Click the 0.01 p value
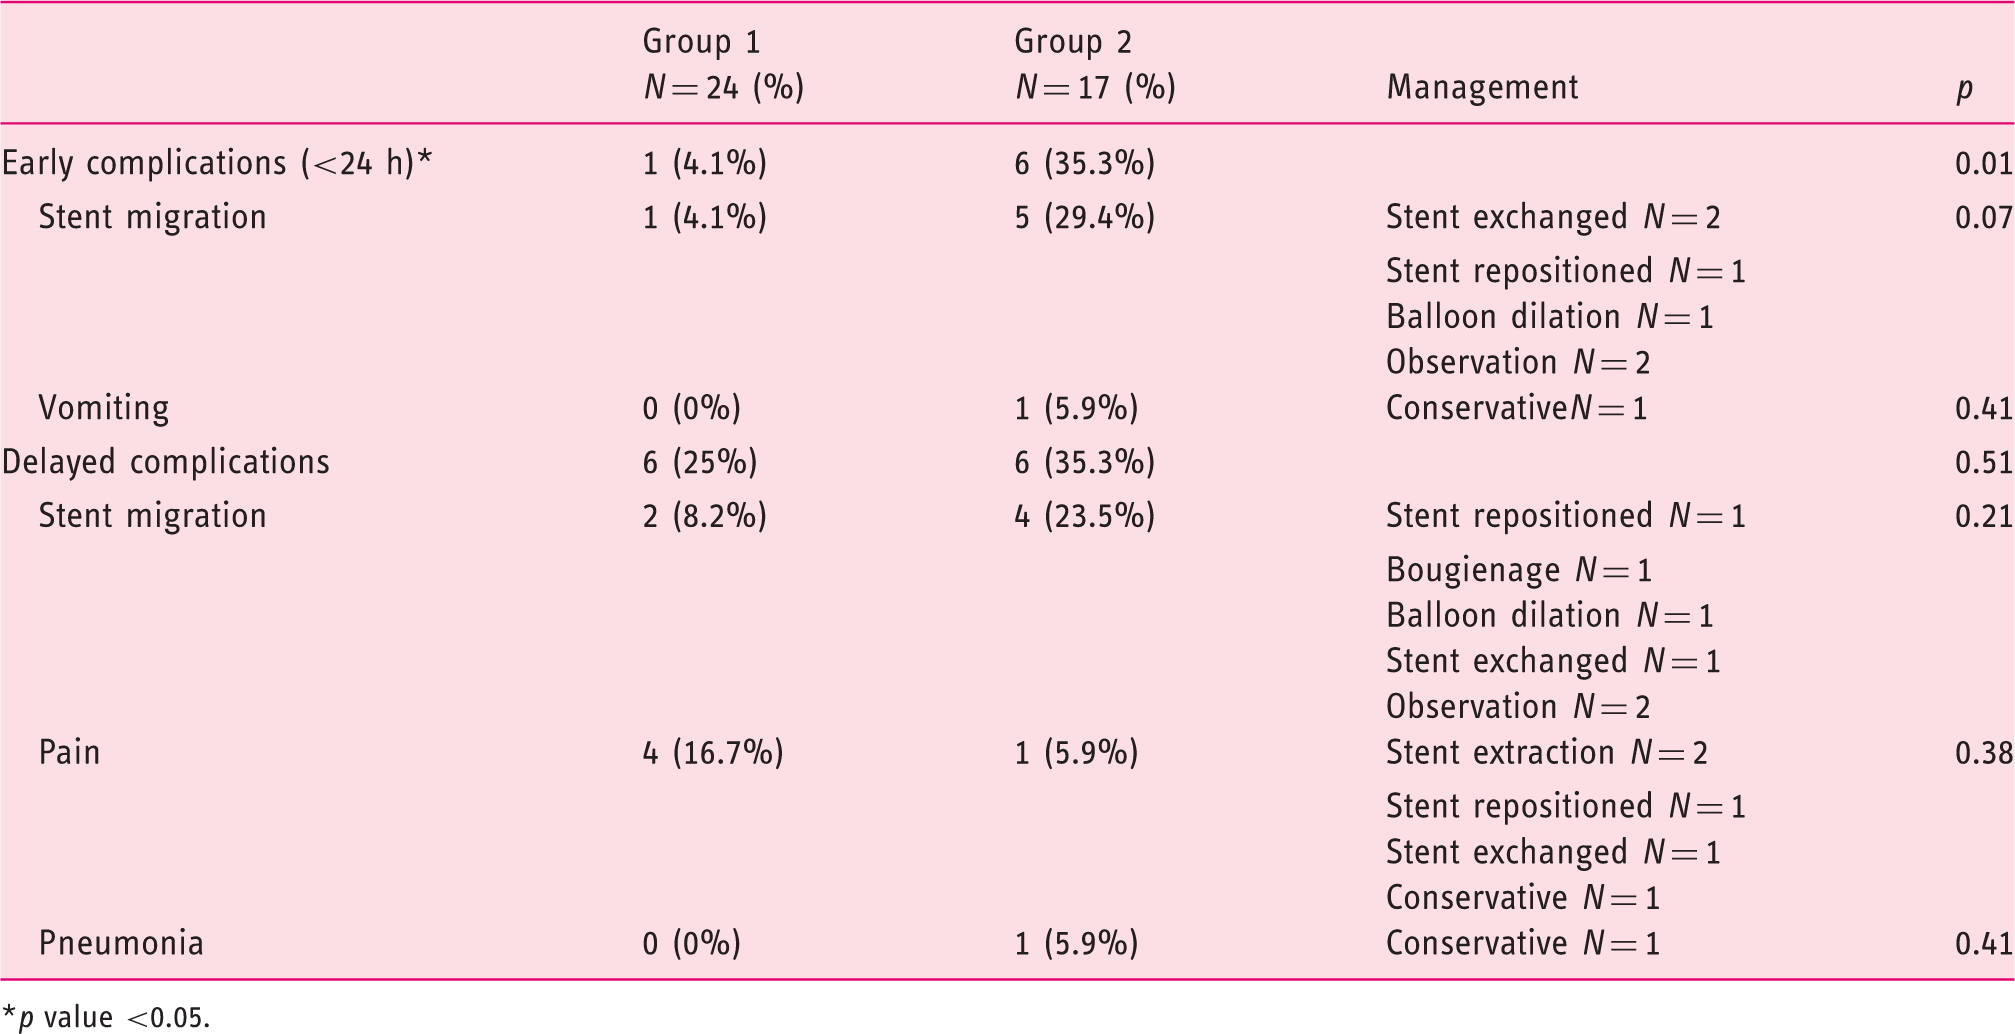The image size is (2015, 1034). click(x=1984, y=163)
